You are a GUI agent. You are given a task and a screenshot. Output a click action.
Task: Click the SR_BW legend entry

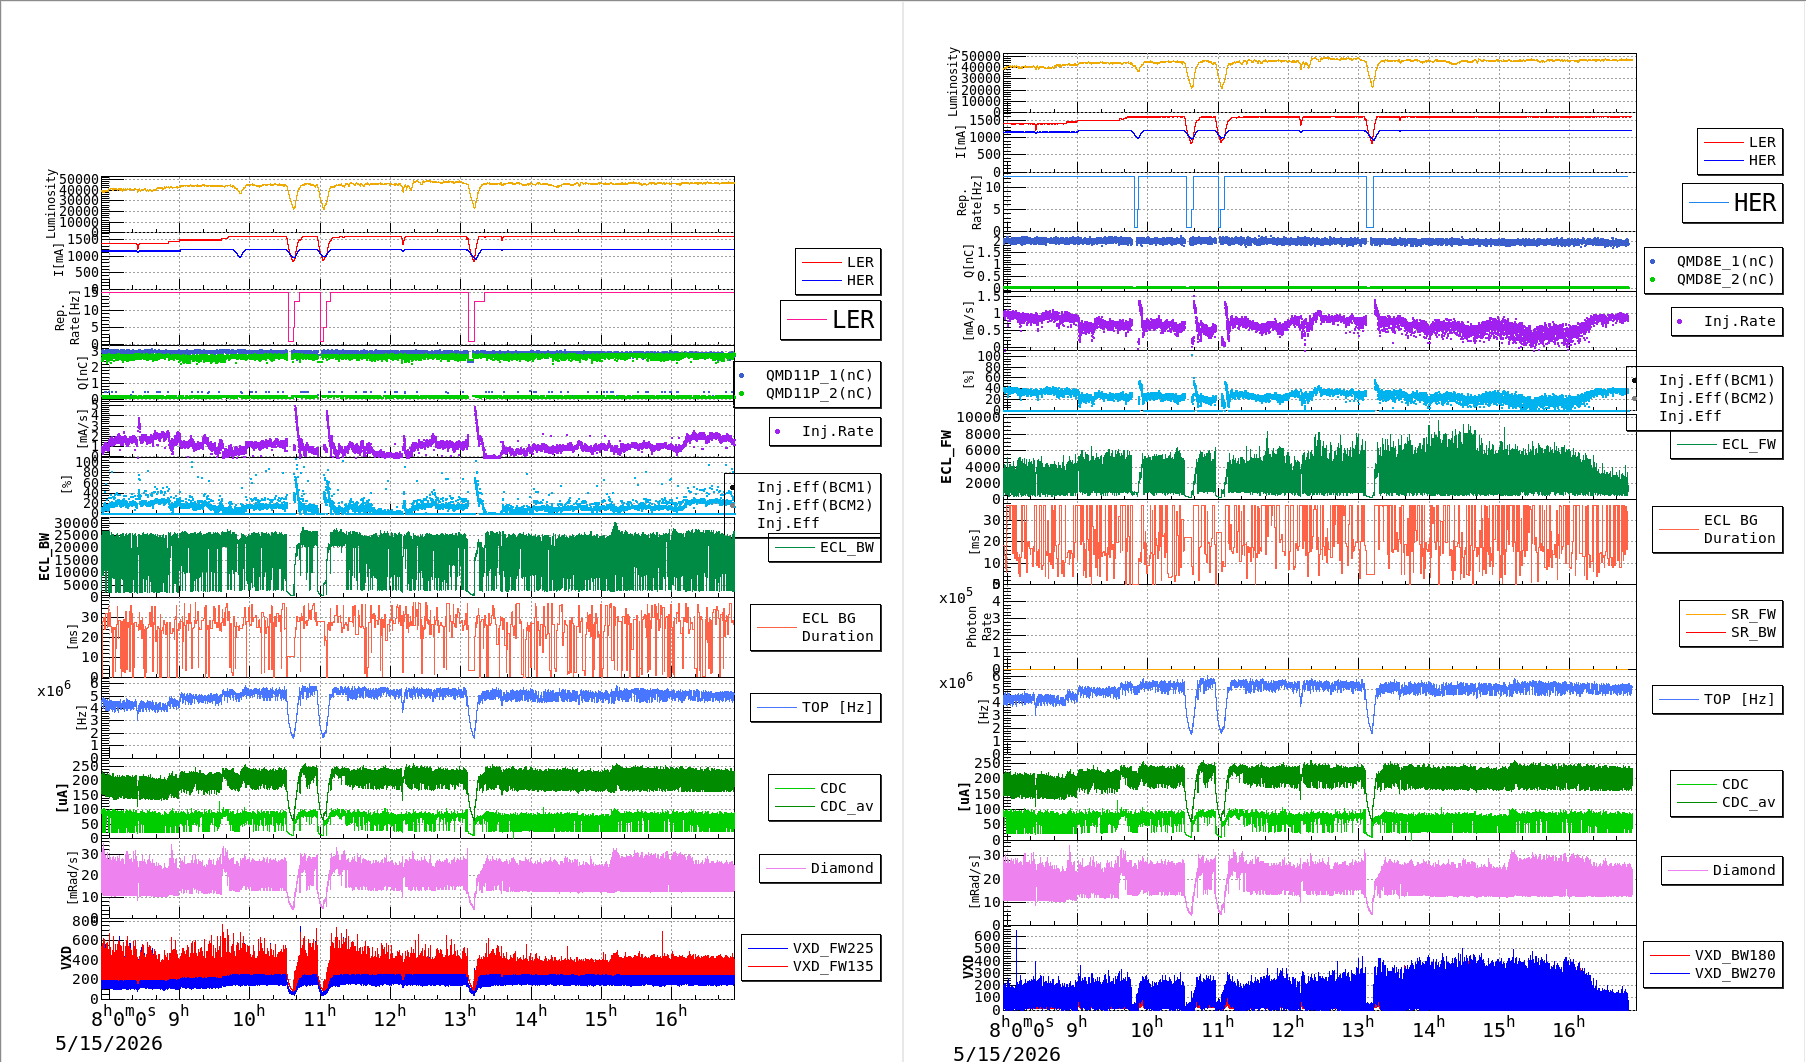[1730, 632]
